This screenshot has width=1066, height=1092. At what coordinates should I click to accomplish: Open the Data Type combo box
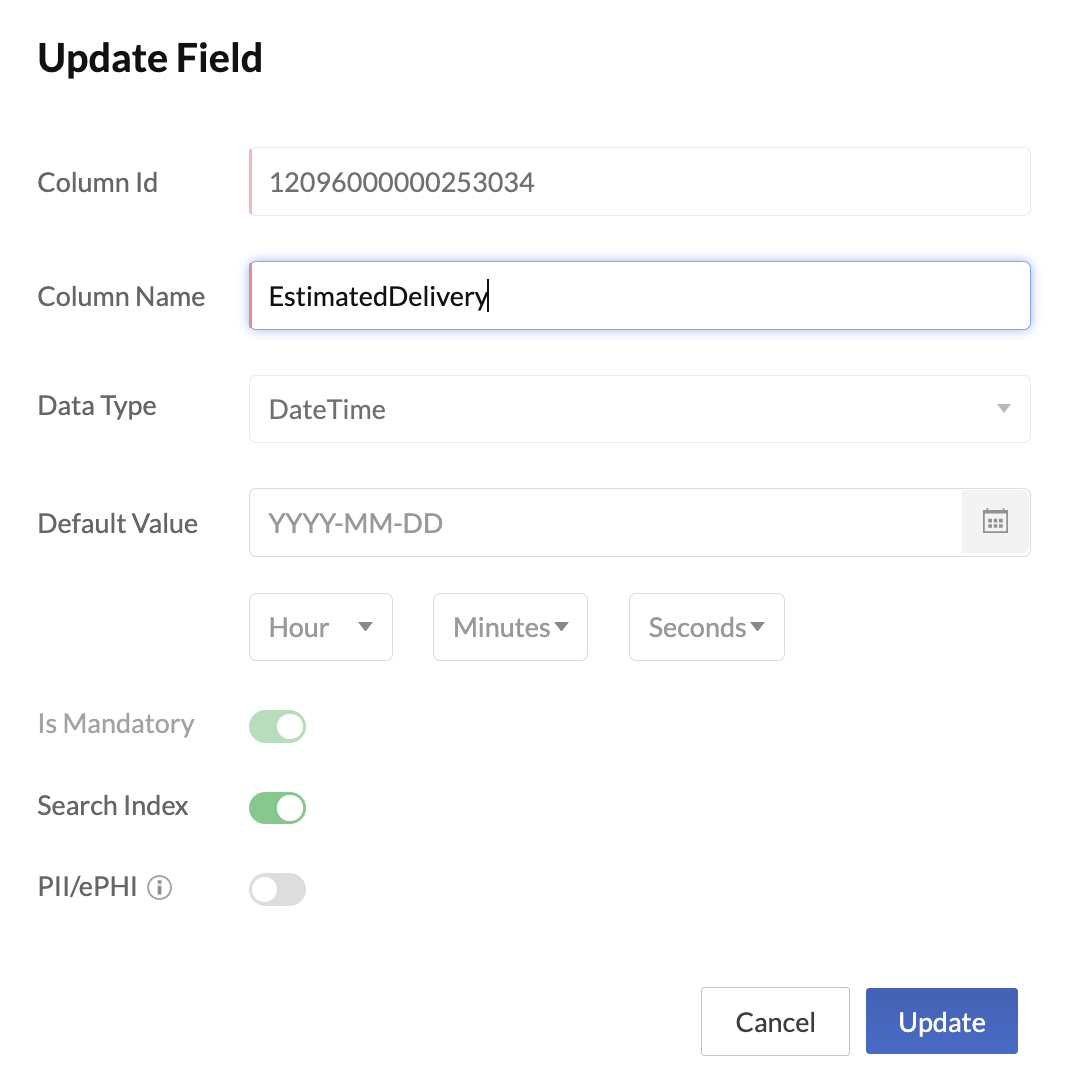(640, 409)
